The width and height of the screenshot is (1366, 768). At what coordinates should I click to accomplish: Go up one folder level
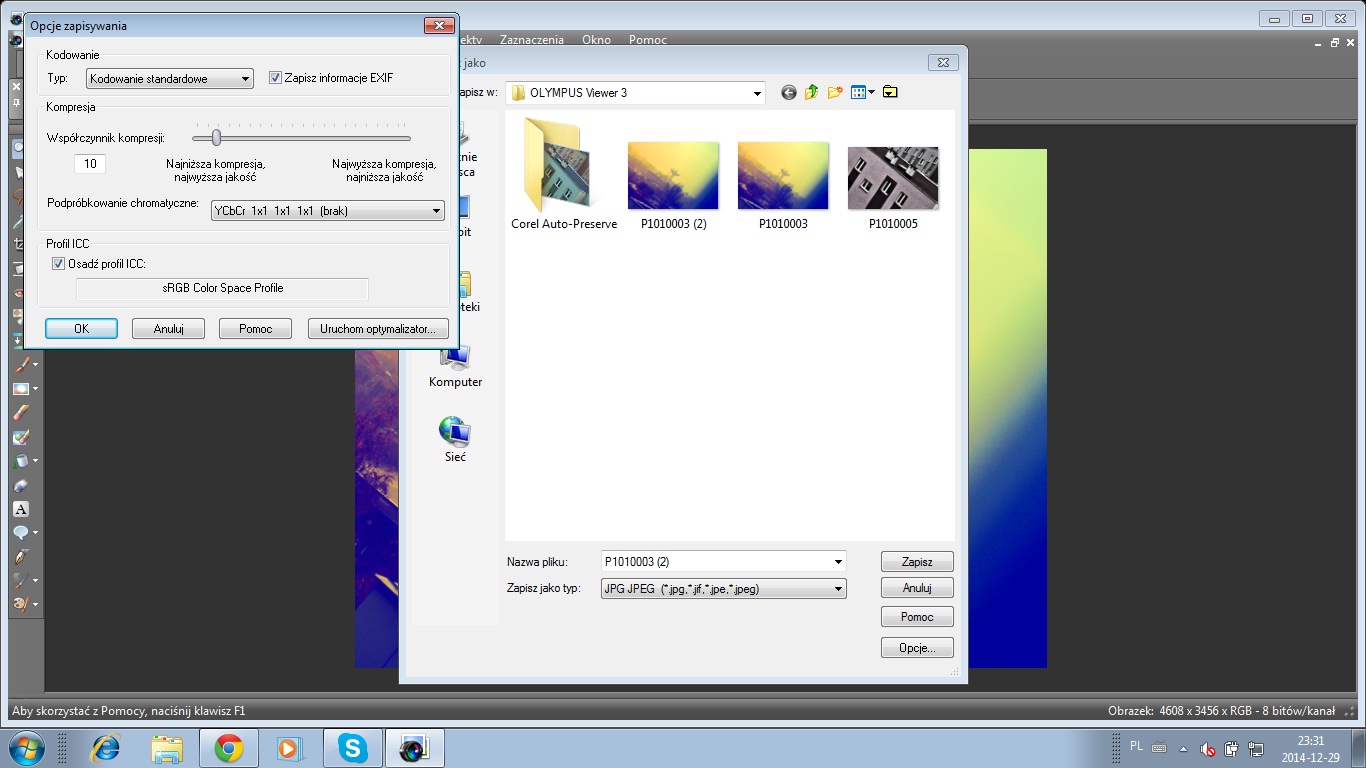pos(811,92)
